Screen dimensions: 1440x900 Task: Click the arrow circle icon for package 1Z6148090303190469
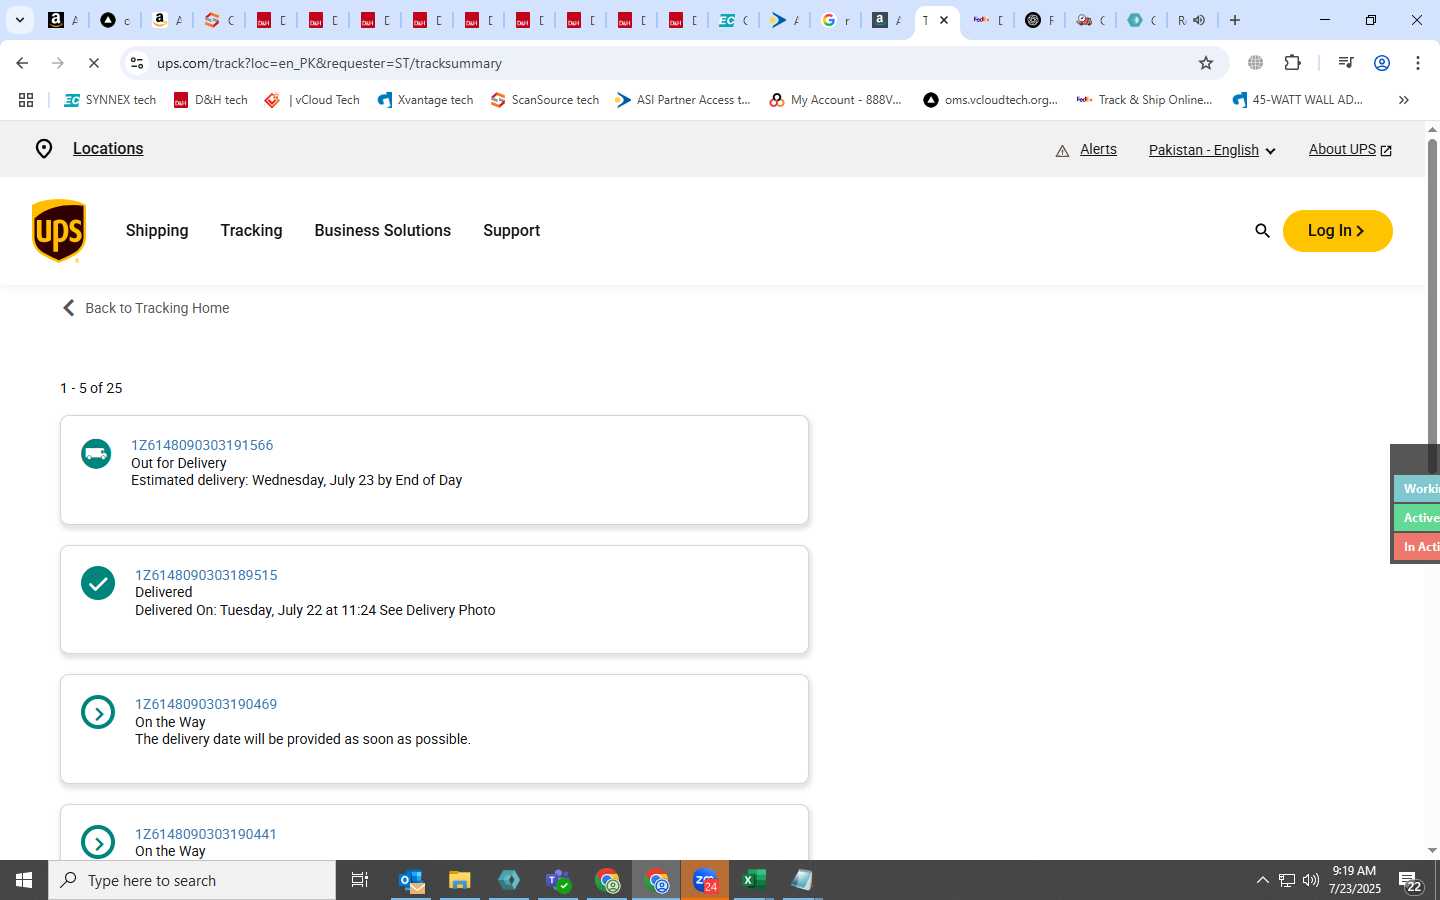(x=98, y=713)
